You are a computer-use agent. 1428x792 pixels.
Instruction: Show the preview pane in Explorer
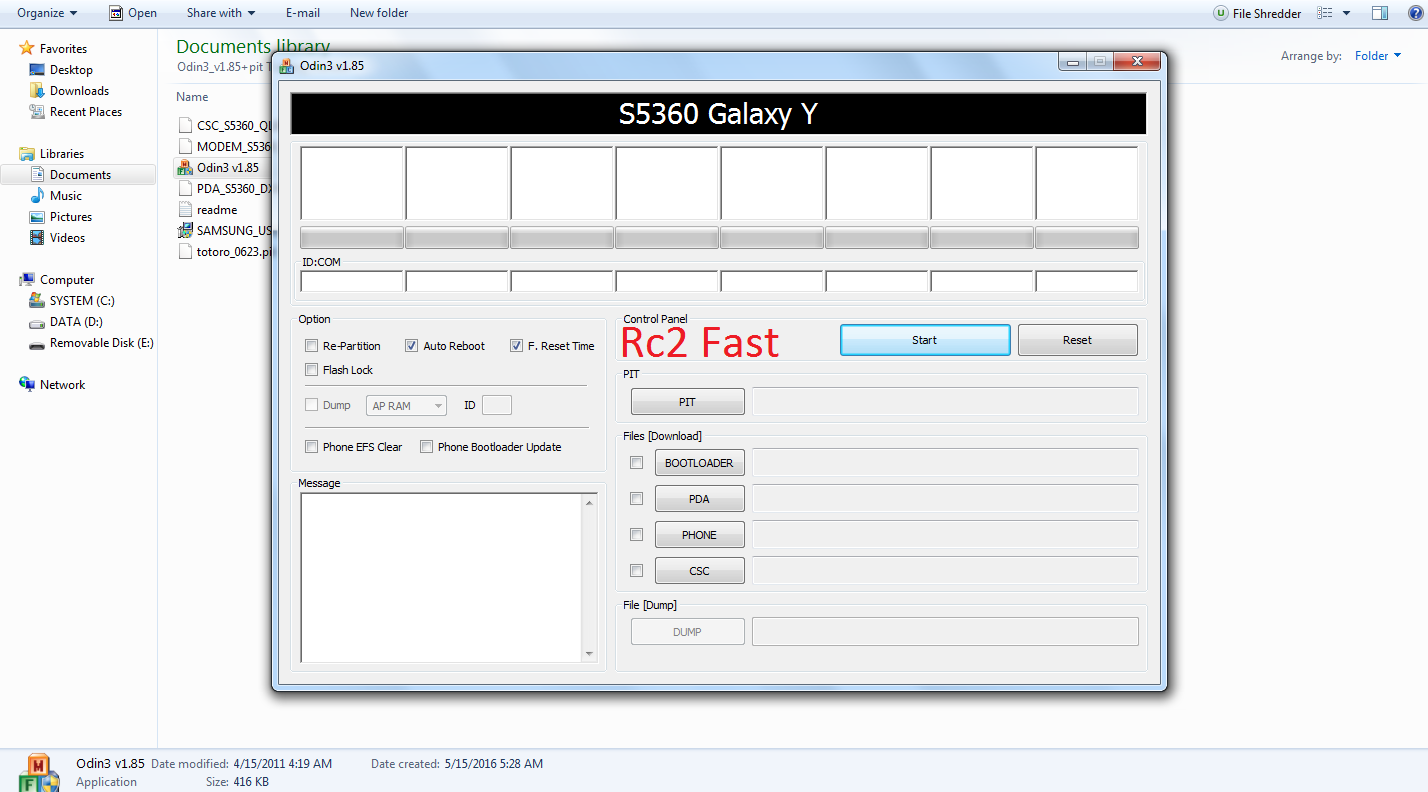[x=1380, y=13]
